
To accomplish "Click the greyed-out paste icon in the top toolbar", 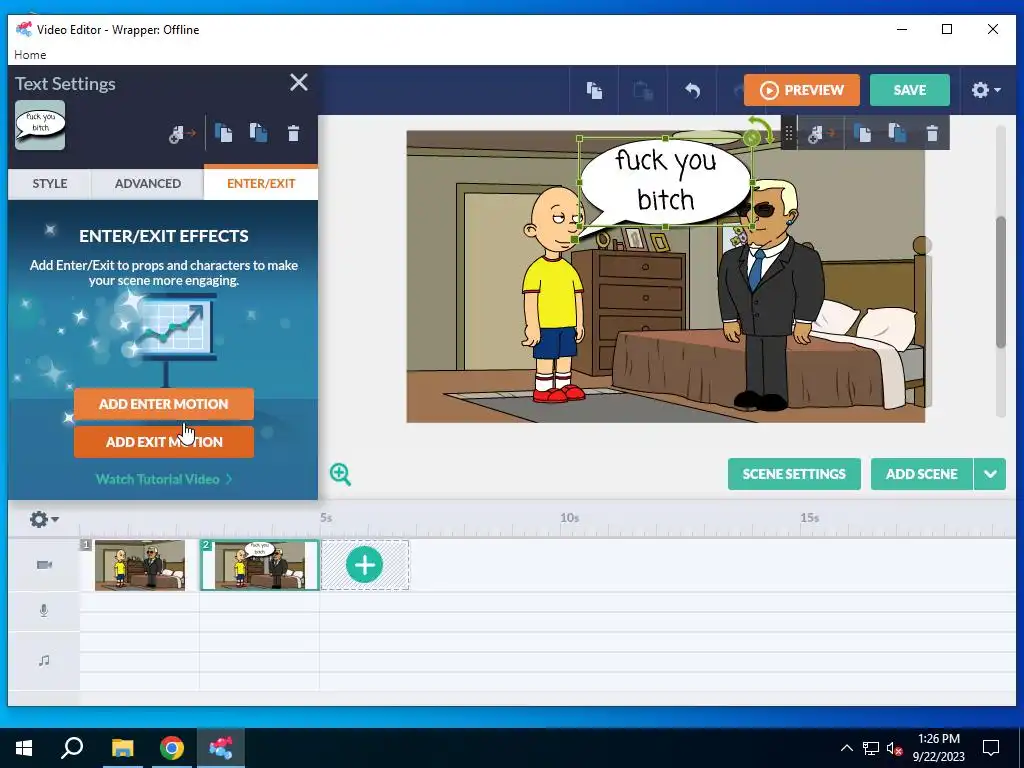I will (643, 90).
